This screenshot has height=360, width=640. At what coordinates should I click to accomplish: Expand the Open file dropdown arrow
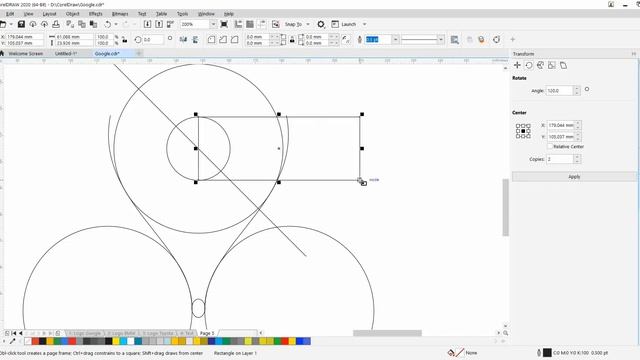tap(11, 24)
